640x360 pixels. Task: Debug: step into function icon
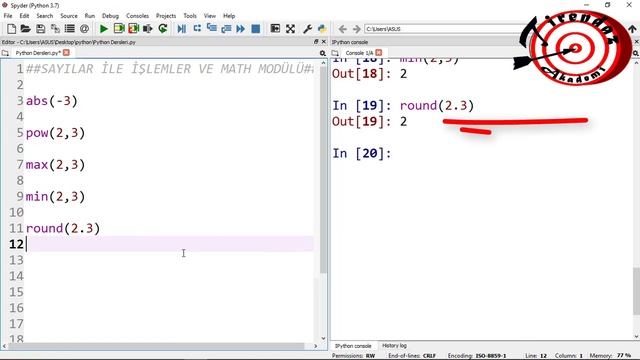click(x=211, y=29)
